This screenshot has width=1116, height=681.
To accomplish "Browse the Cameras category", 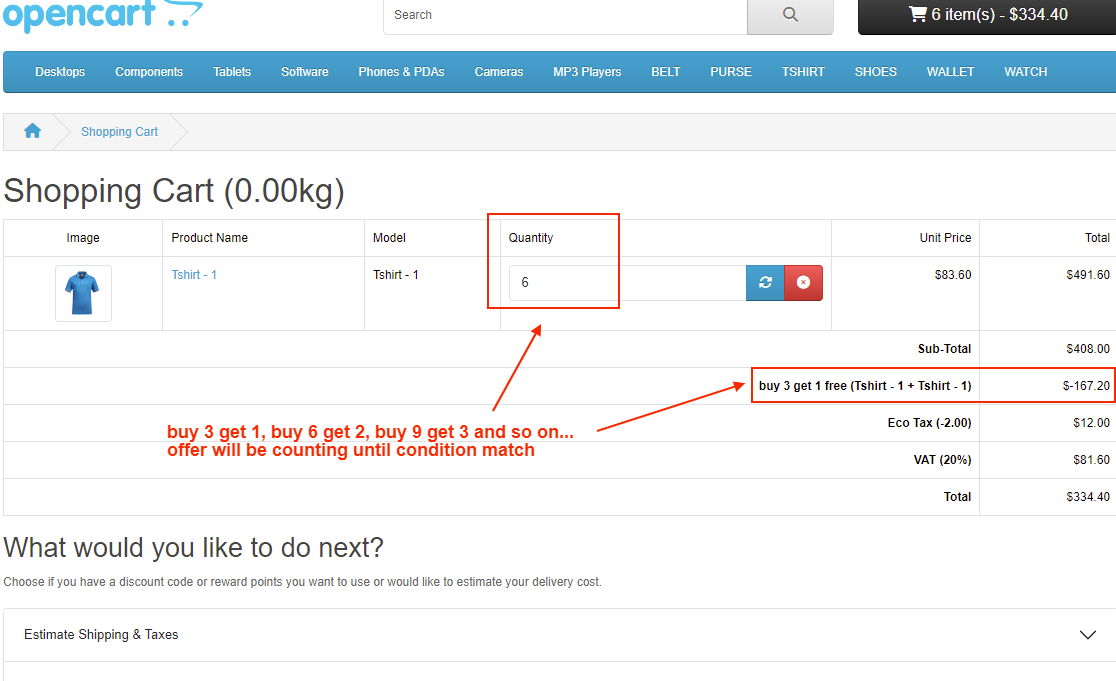I will [x=499, y=72].
